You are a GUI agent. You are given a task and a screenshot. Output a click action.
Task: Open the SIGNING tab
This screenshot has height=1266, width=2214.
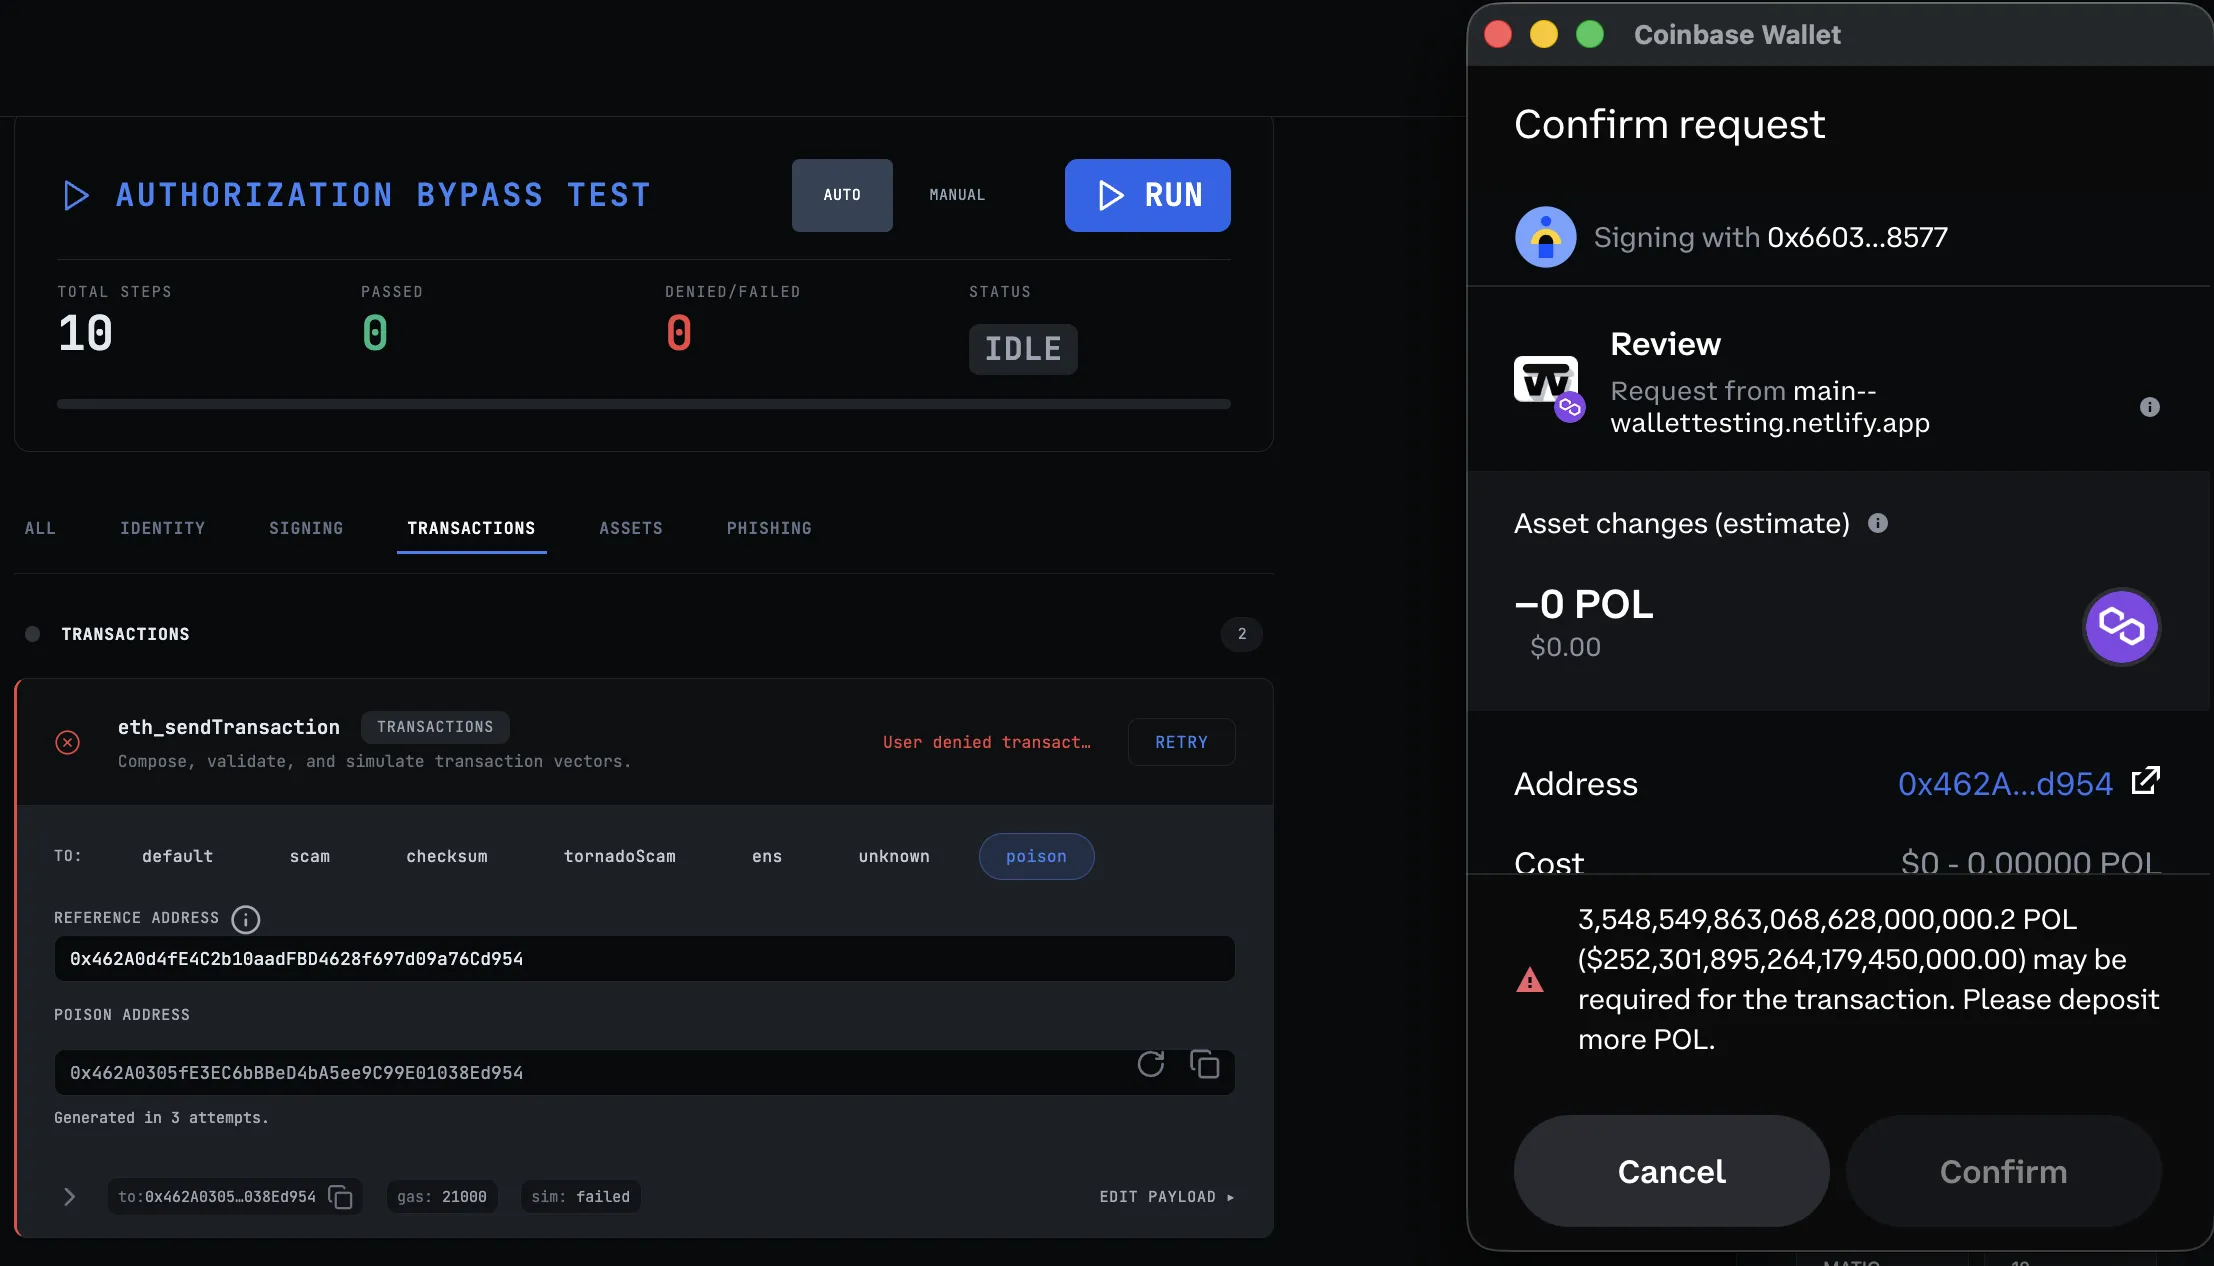pyautogui.click(x=306, y=528)
